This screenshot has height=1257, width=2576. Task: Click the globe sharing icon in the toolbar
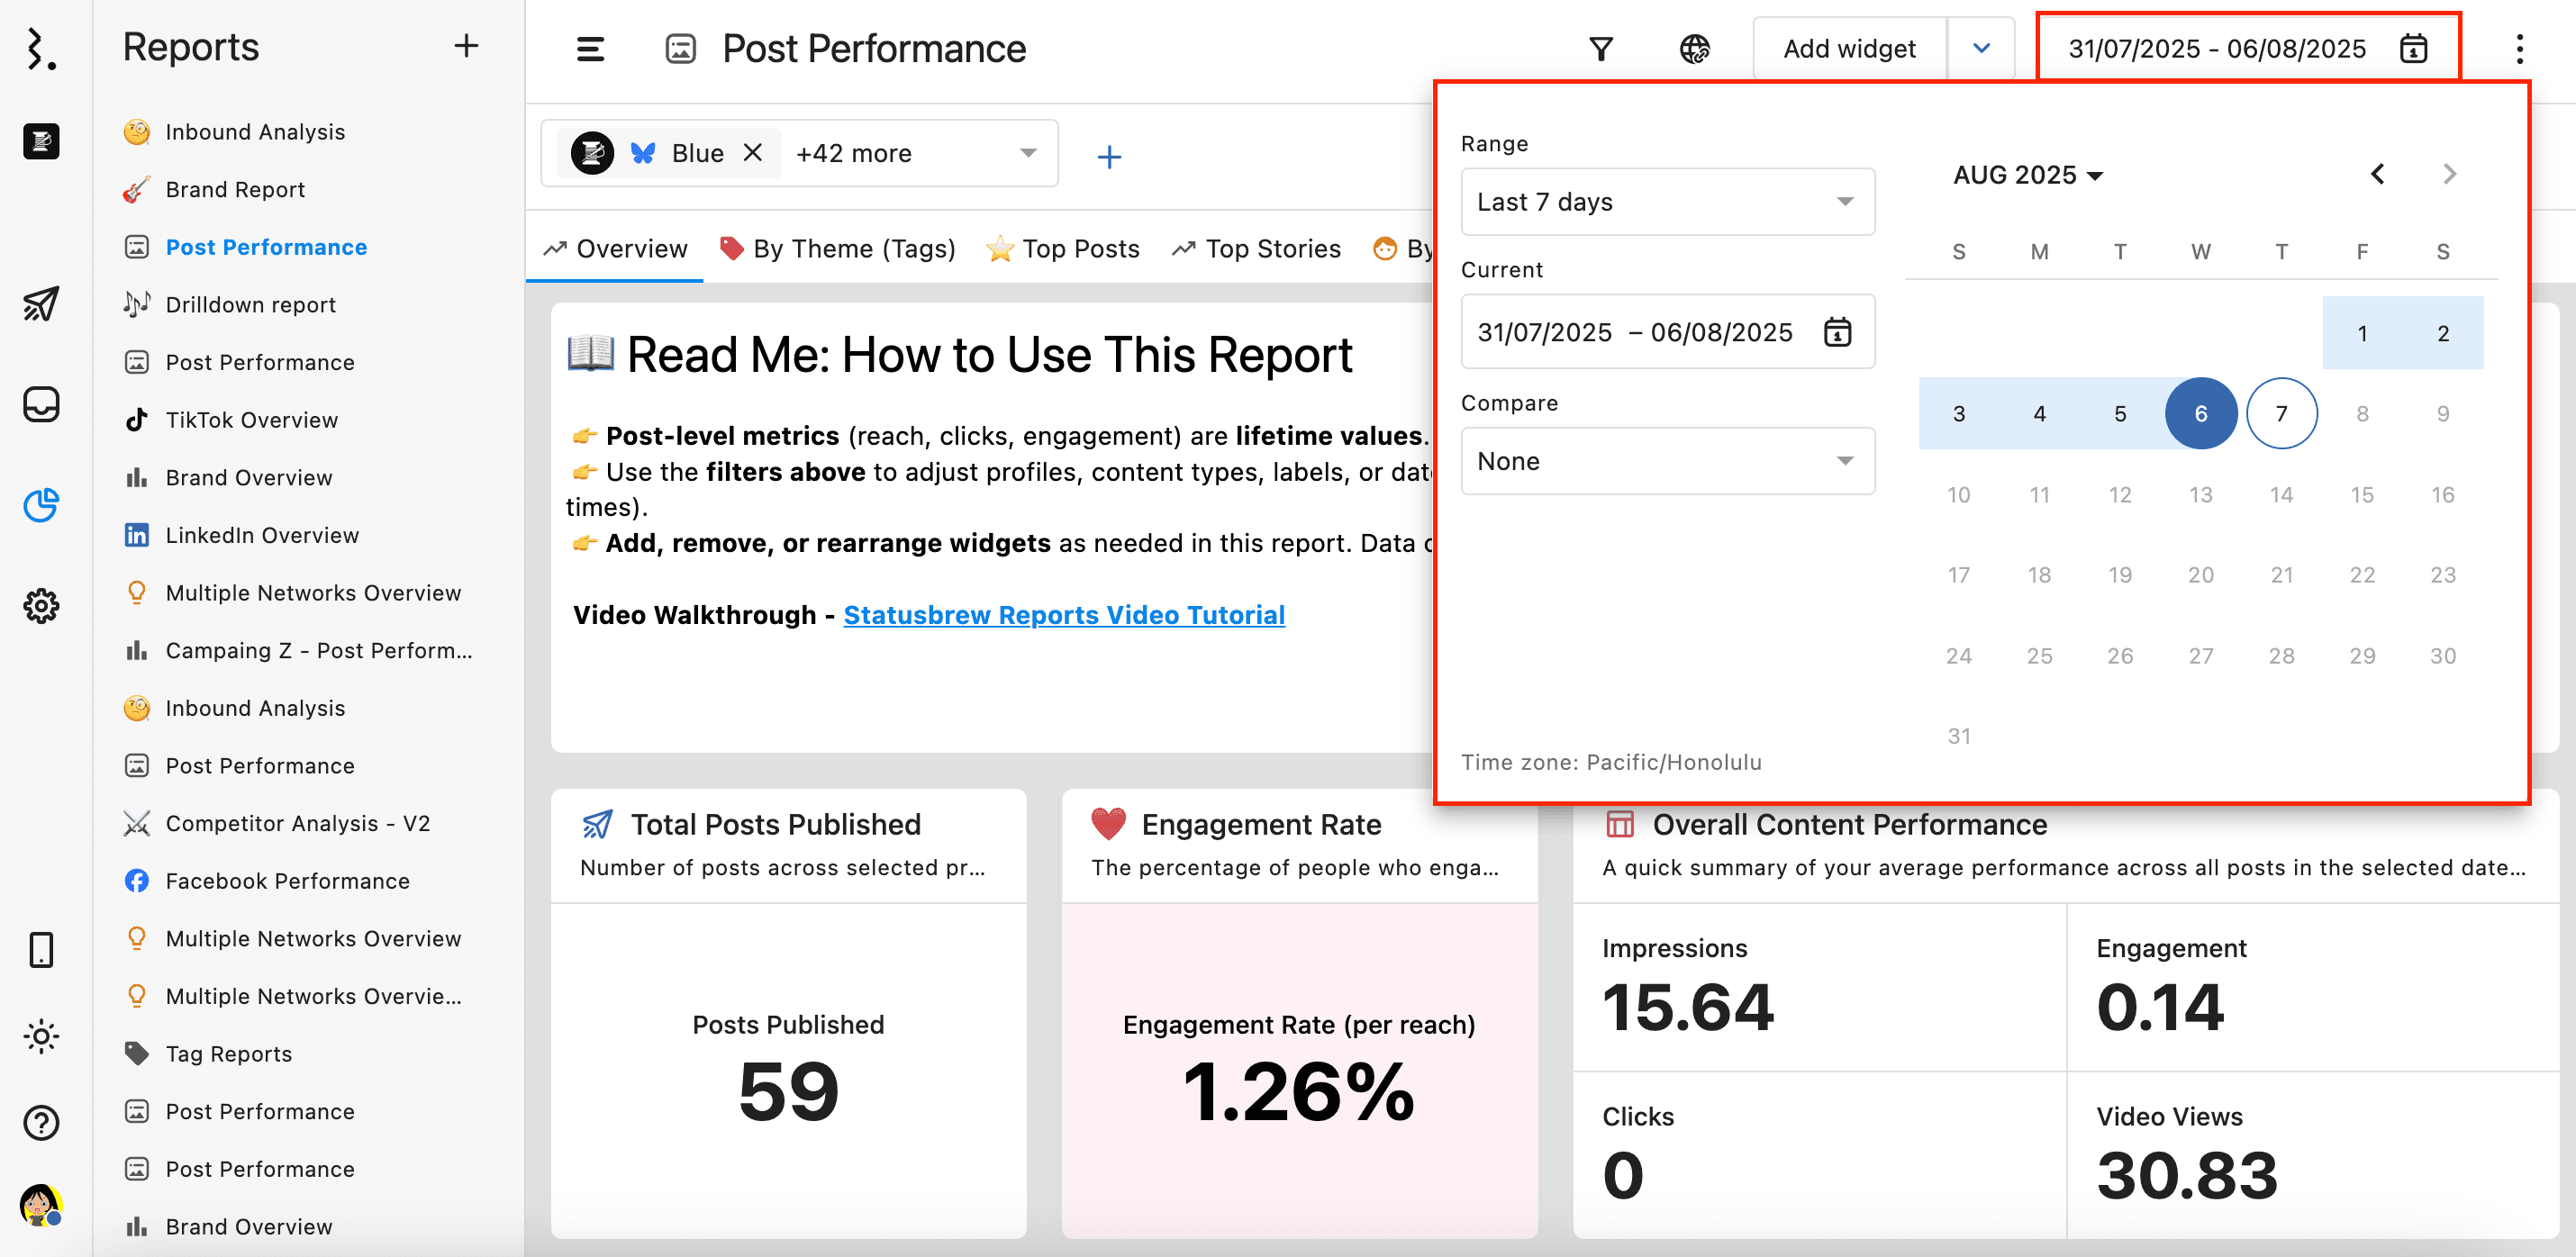[1697, 47]
